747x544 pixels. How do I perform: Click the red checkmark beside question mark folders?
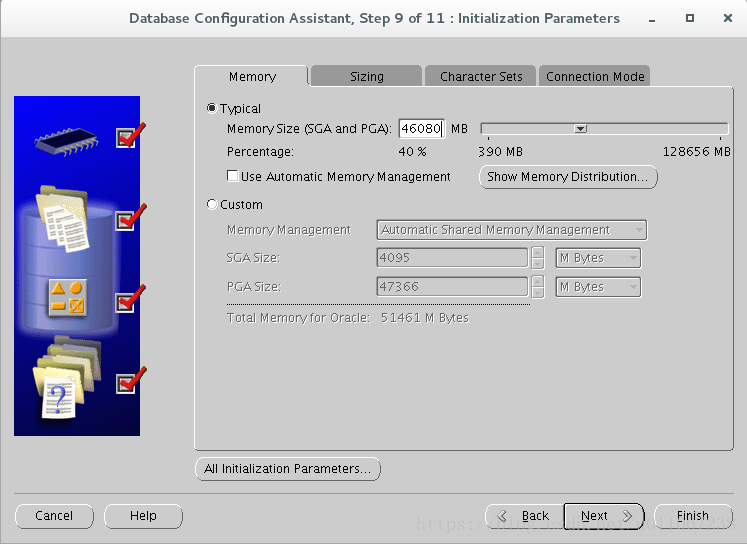(131, 381)
